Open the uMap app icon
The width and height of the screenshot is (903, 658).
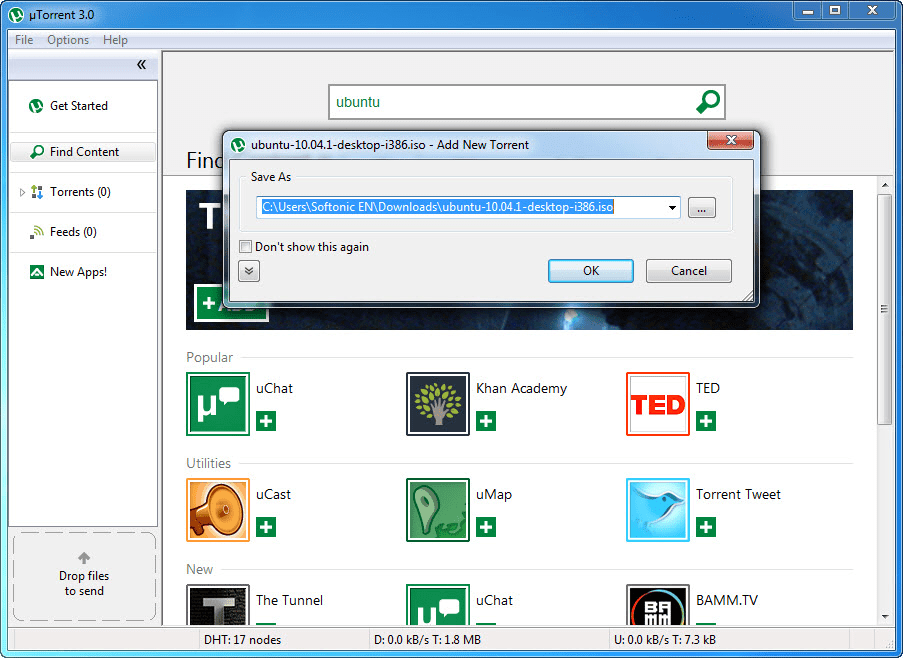437,510
